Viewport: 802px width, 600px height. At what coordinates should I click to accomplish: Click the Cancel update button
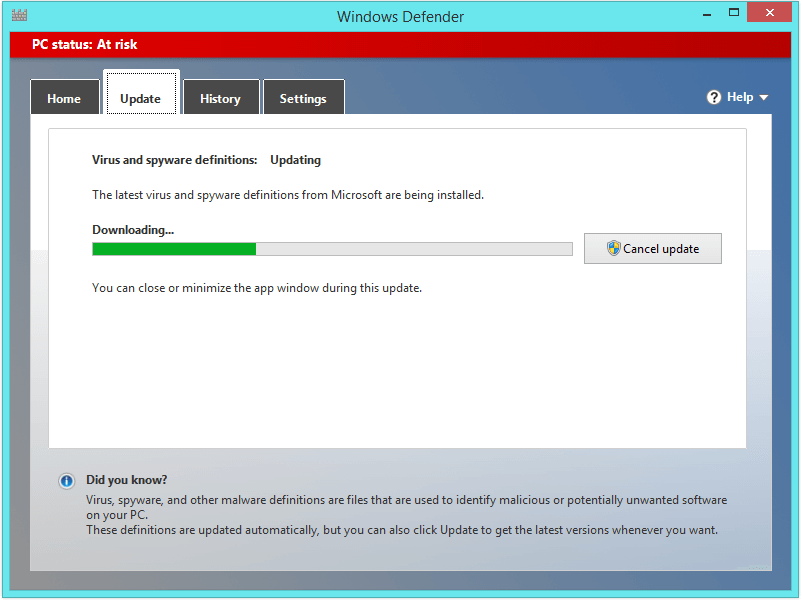(653, 249)
